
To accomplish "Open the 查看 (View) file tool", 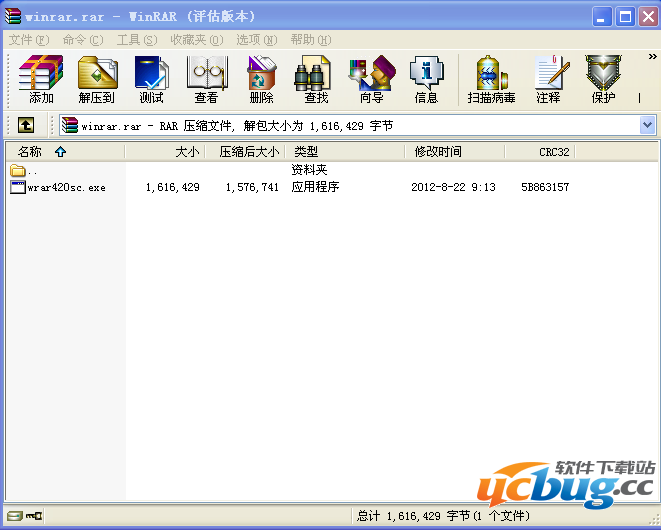I will coord(207,79).
